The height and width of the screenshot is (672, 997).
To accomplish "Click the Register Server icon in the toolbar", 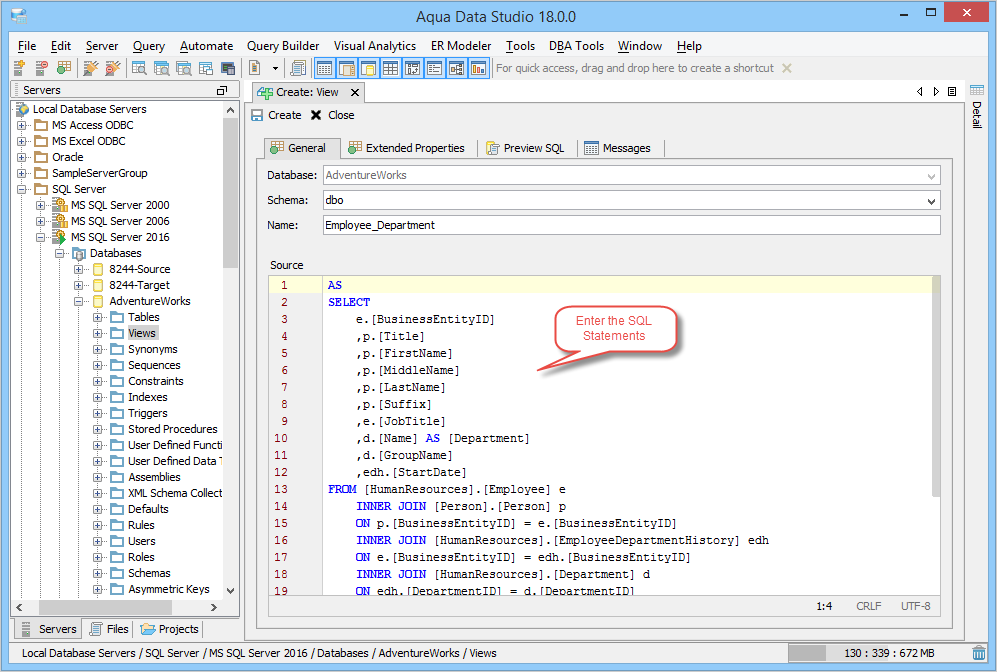I will point(19,68).
